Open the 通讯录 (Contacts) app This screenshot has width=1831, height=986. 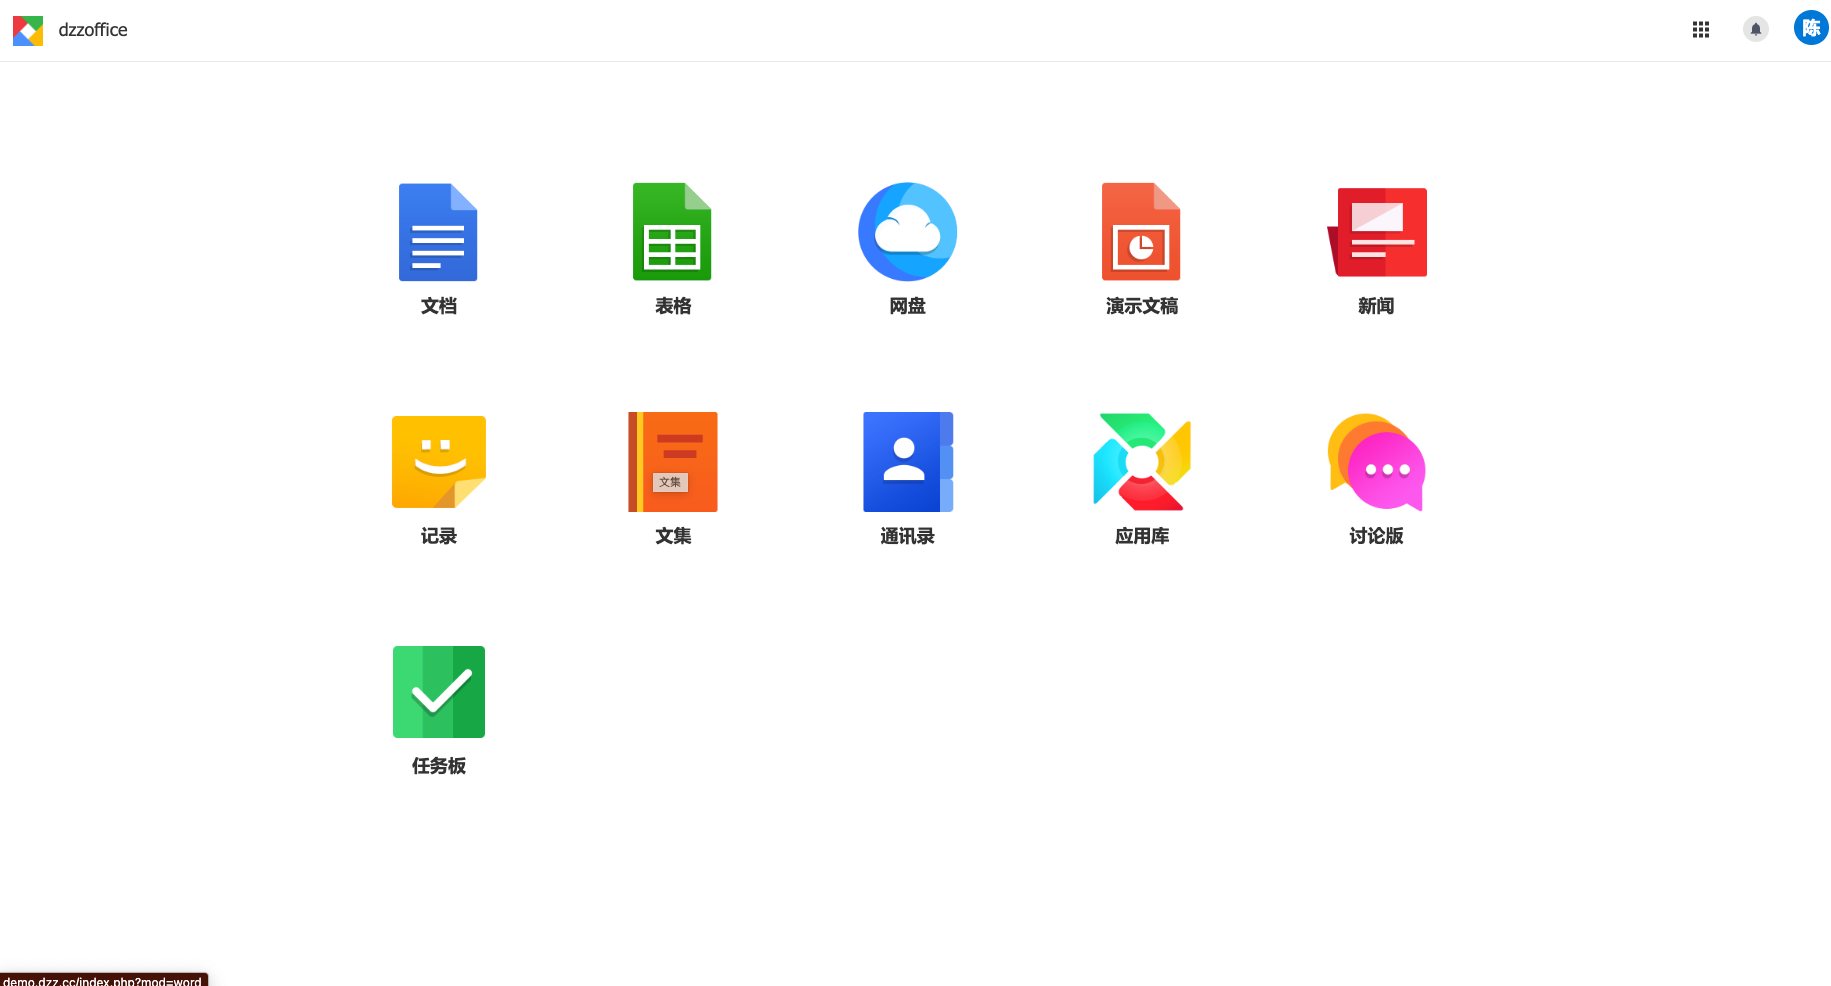[907, 462]
